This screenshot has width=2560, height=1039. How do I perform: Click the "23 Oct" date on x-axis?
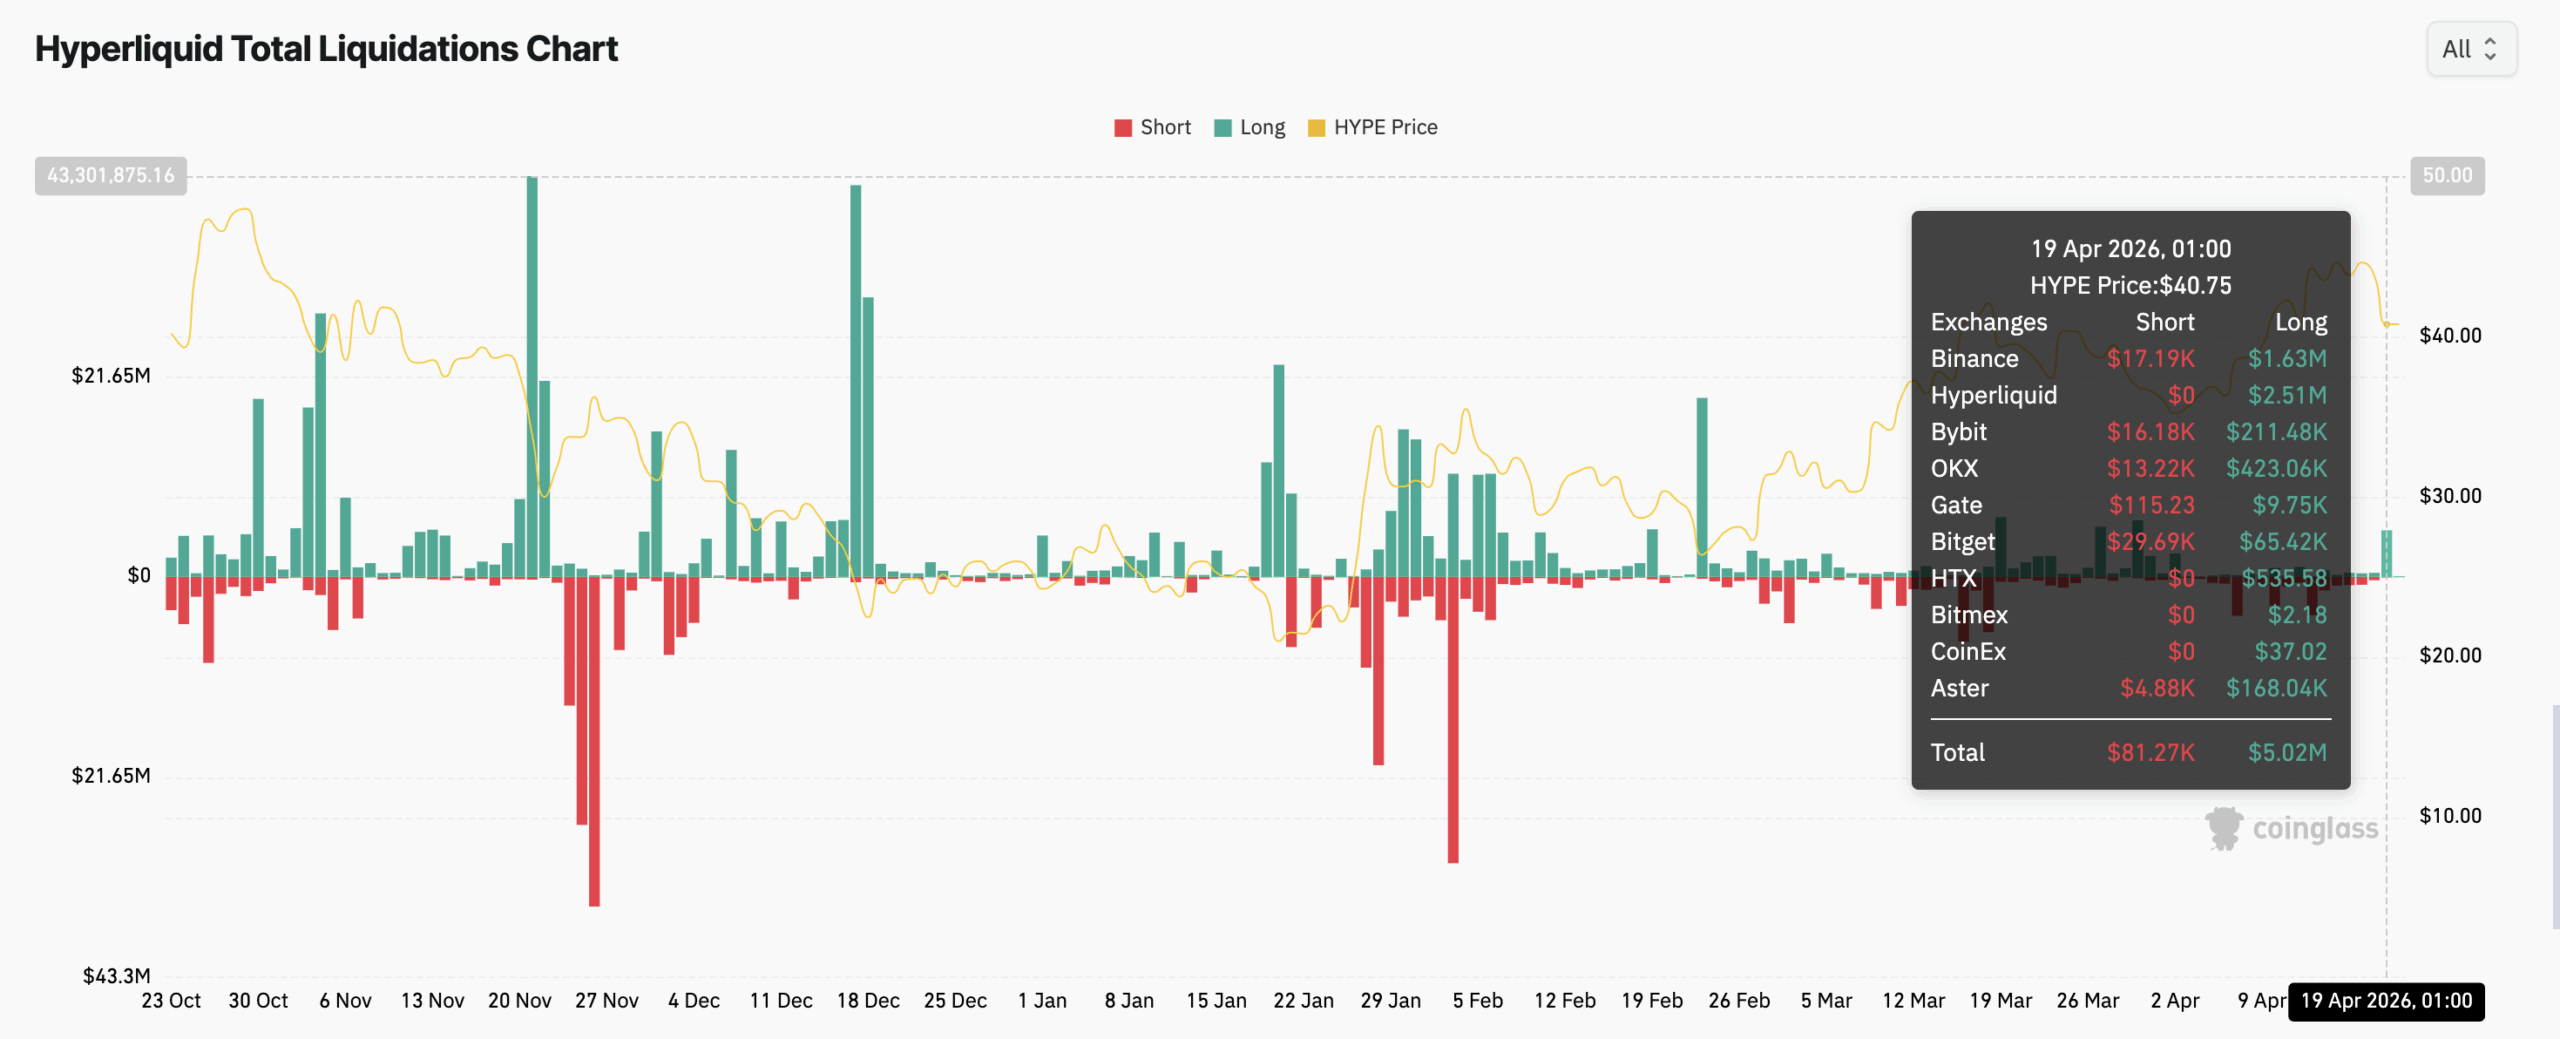[x=171, y=1001]
